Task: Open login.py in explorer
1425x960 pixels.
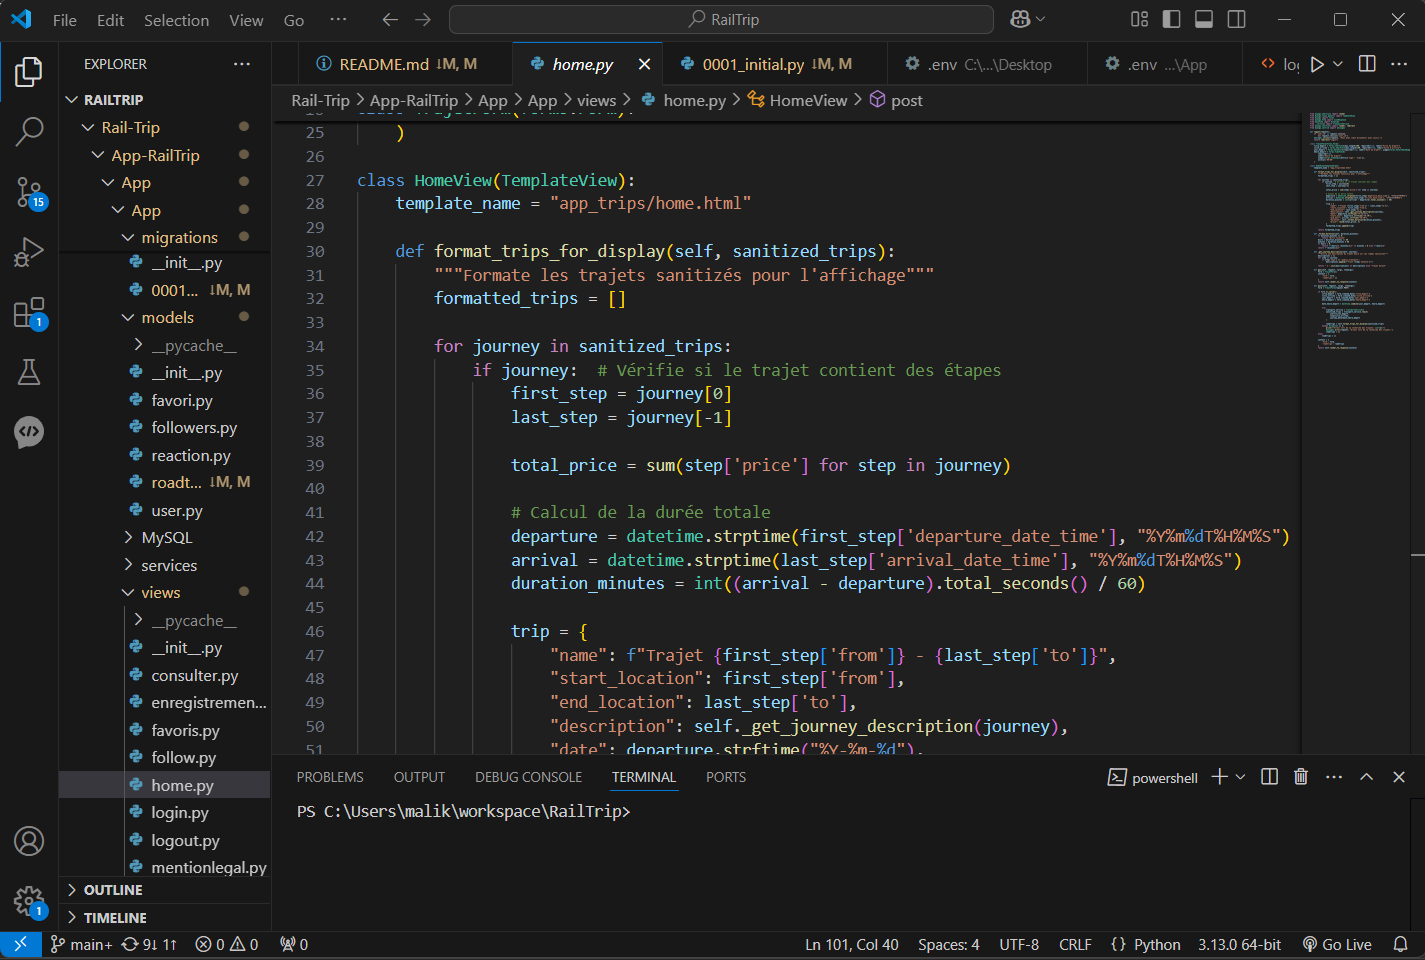Action: (x=180, y=813)
